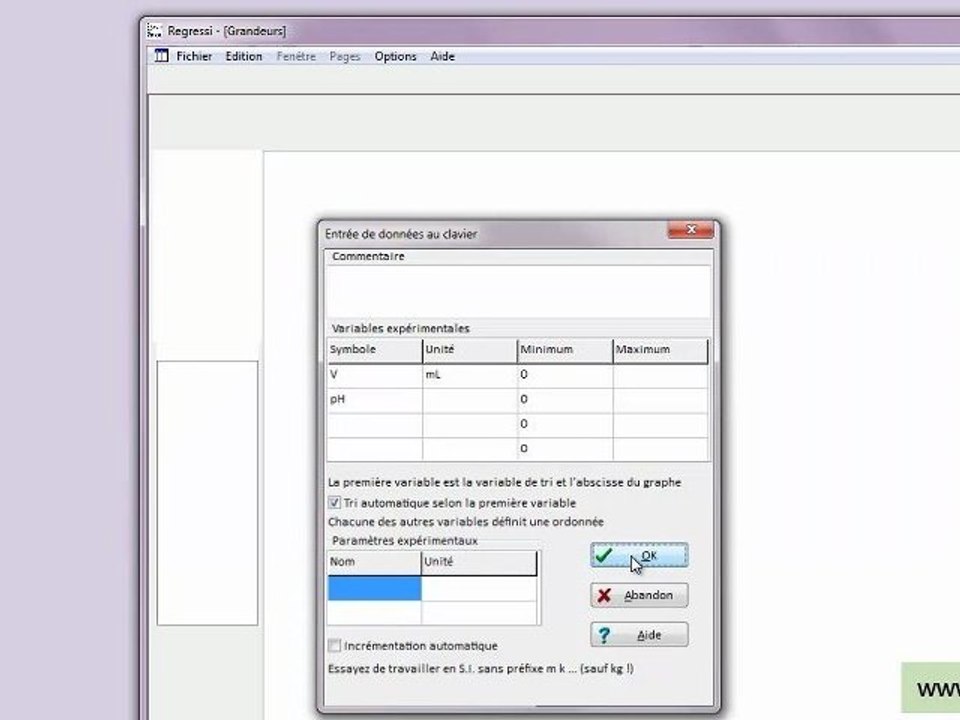Click the Minimum cell of the pH row

[x=565, y=400]
